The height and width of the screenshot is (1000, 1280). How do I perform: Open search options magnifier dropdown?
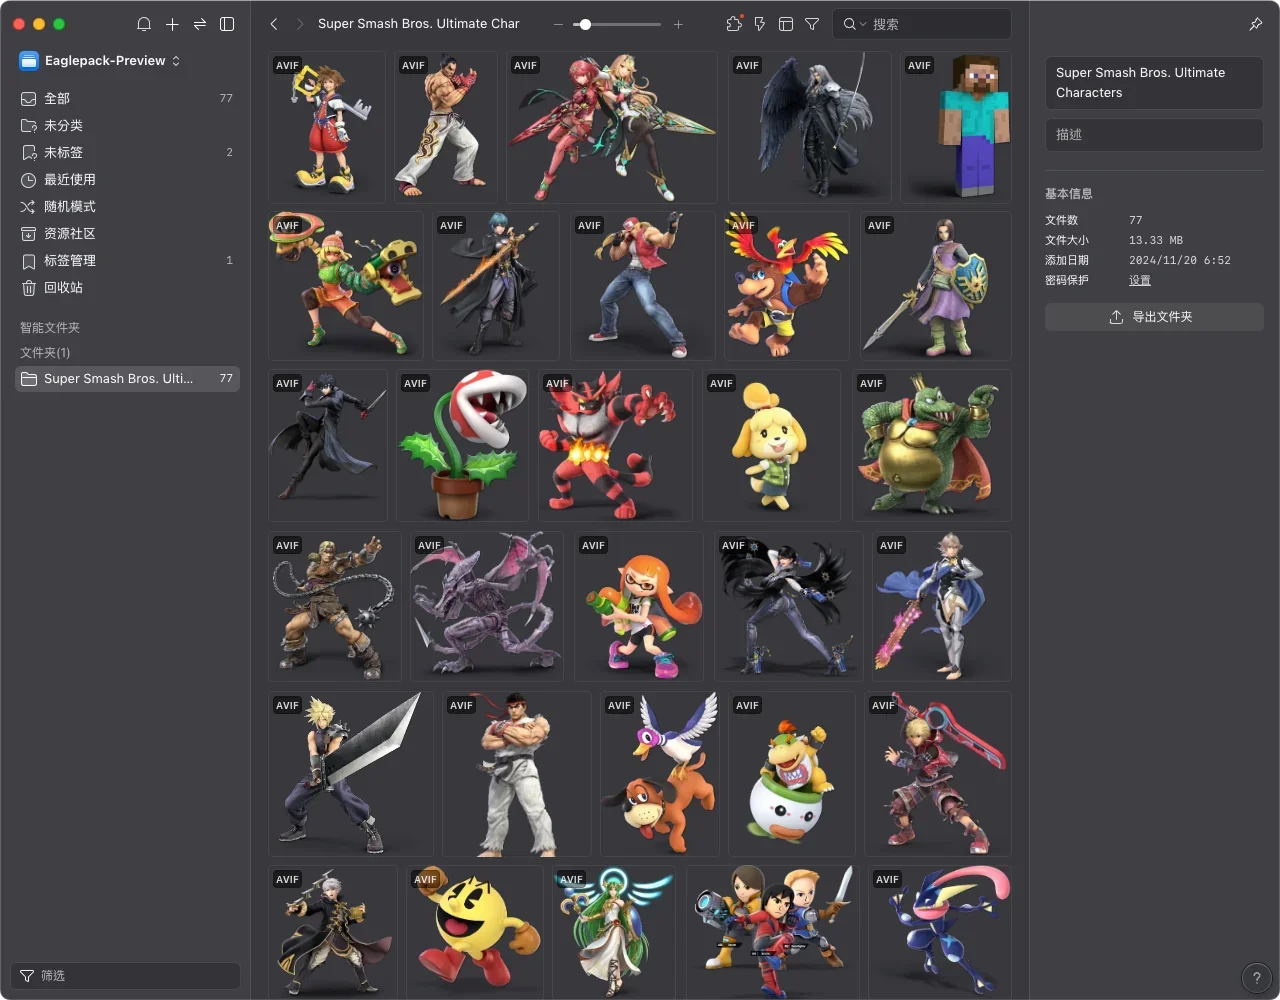pos(854,24)
